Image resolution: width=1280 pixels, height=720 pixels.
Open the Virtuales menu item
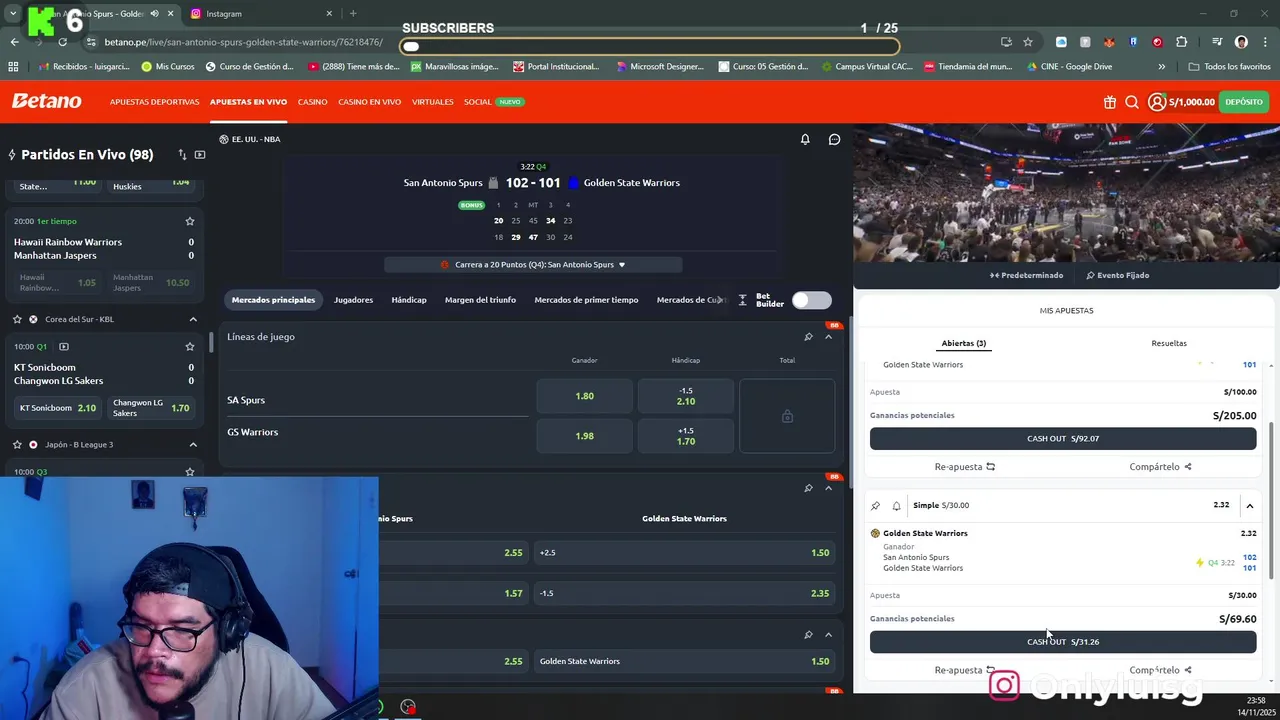tap(432, 102)
